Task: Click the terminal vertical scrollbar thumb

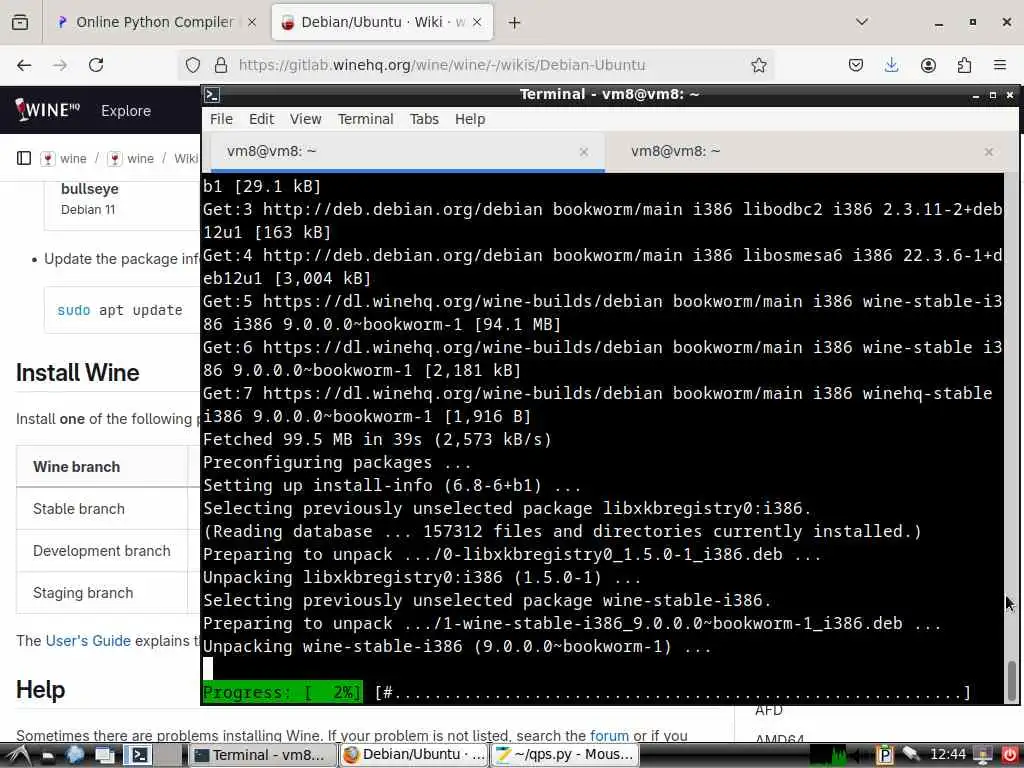Action: (1011, 680)
